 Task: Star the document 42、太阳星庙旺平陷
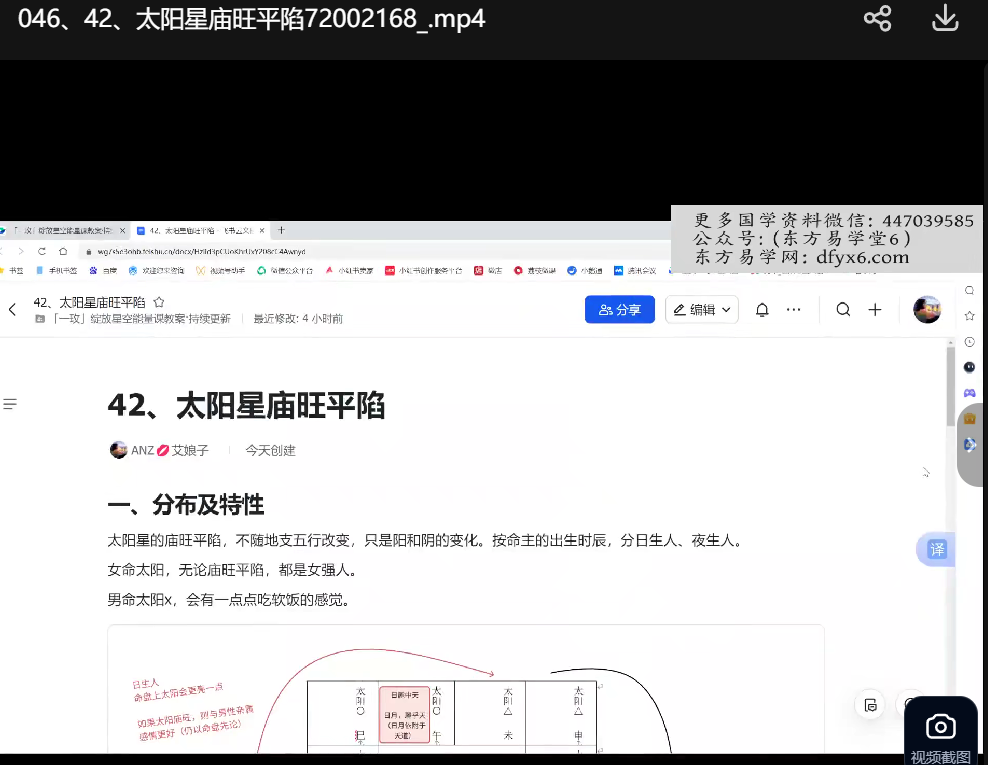[x=159, y=302]
